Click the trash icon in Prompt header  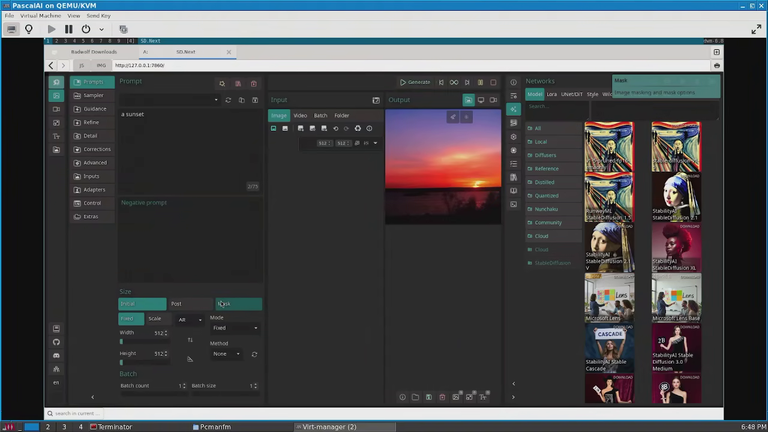tap(254, 84)
